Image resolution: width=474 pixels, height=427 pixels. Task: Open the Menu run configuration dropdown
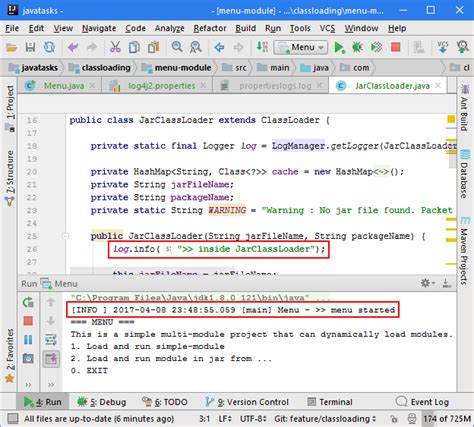pyautogui.click(x=300, y=47)
